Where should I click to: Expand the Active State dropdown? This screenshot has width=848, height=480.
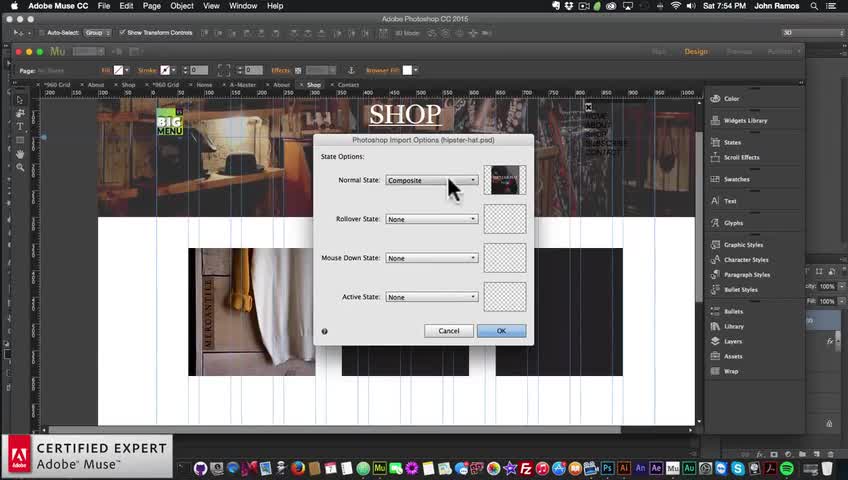pyautogui.click(x=432, y=297)
